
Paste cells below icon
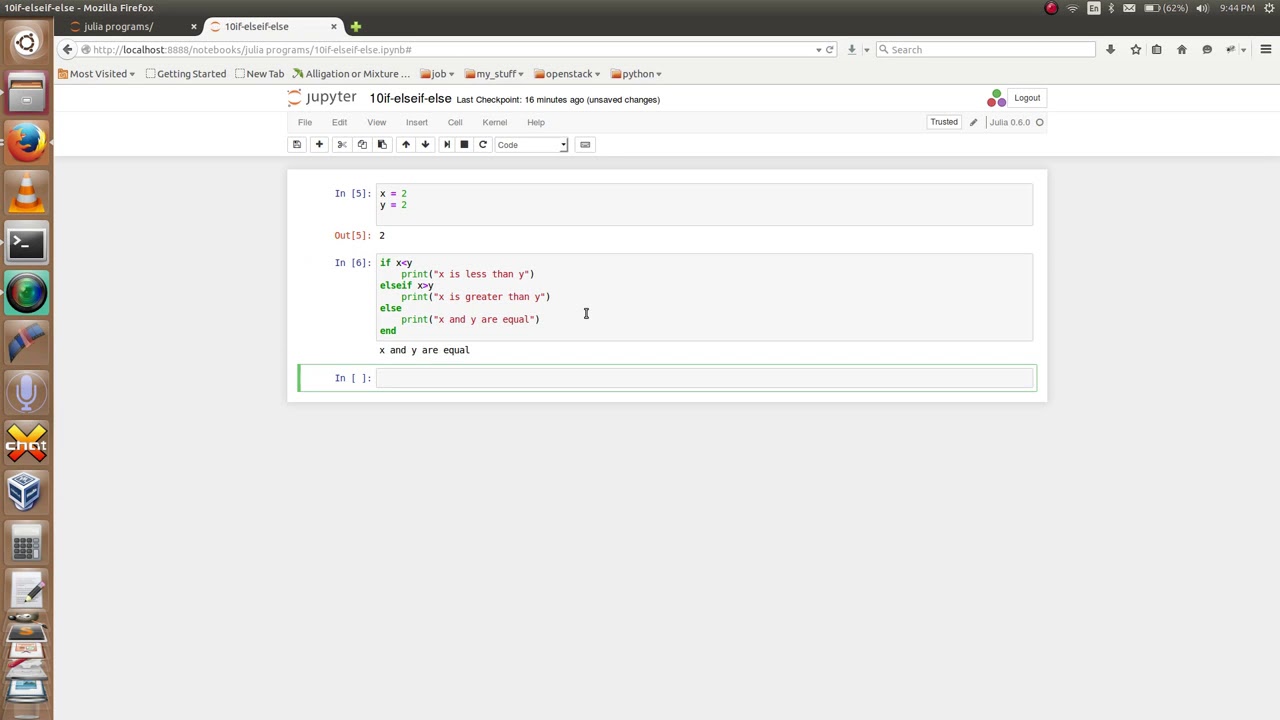(382, 145)
